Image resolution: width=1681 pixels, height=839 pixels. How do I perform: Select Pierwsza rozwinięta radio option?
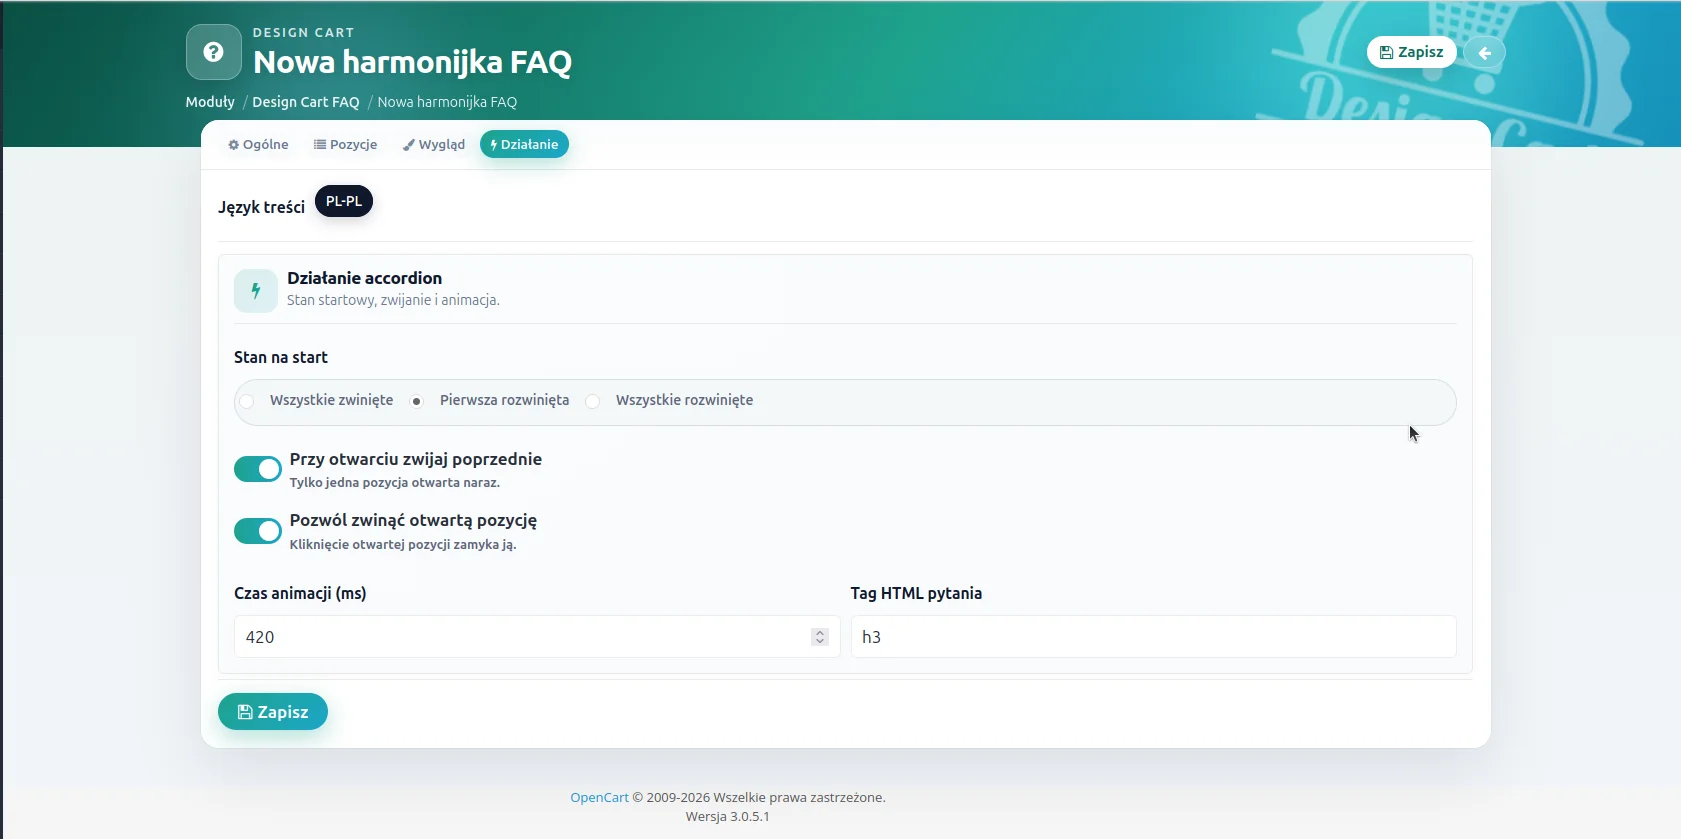417,401
